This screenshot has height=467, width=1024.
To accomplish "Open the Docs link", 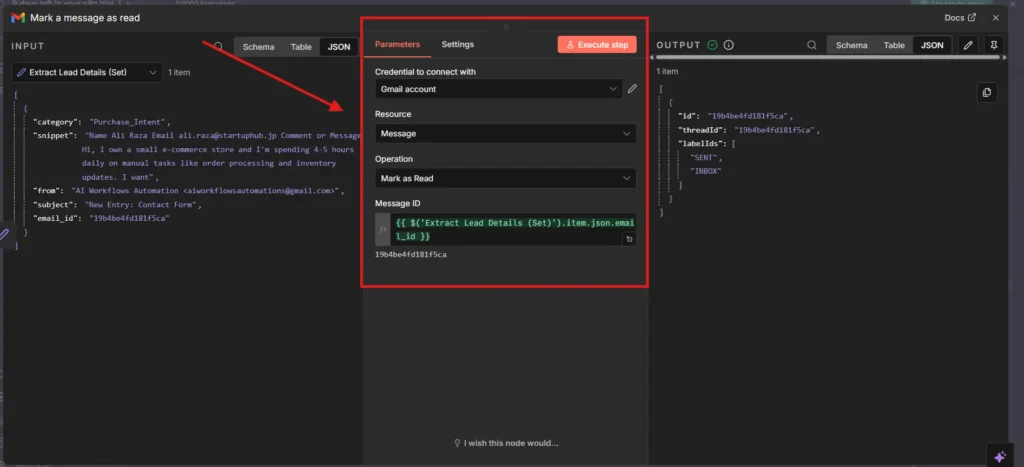I will [960, 18].
